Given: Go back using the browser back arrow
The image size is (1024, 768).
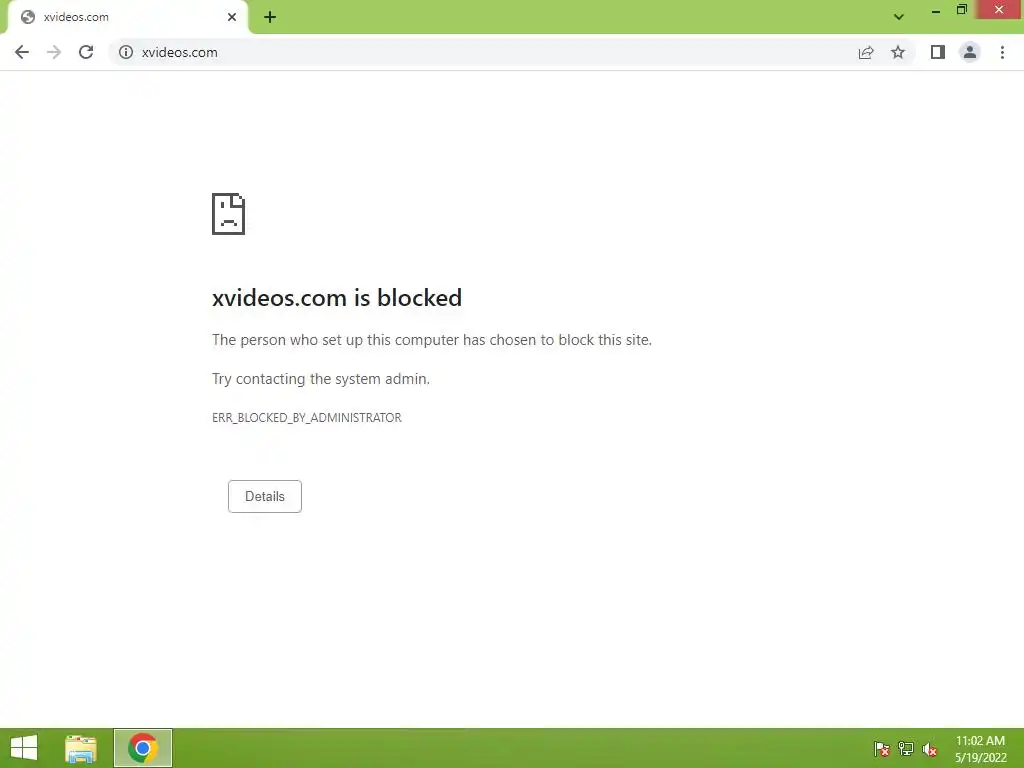Looking at the screenshot, I should tap(22, 52).
